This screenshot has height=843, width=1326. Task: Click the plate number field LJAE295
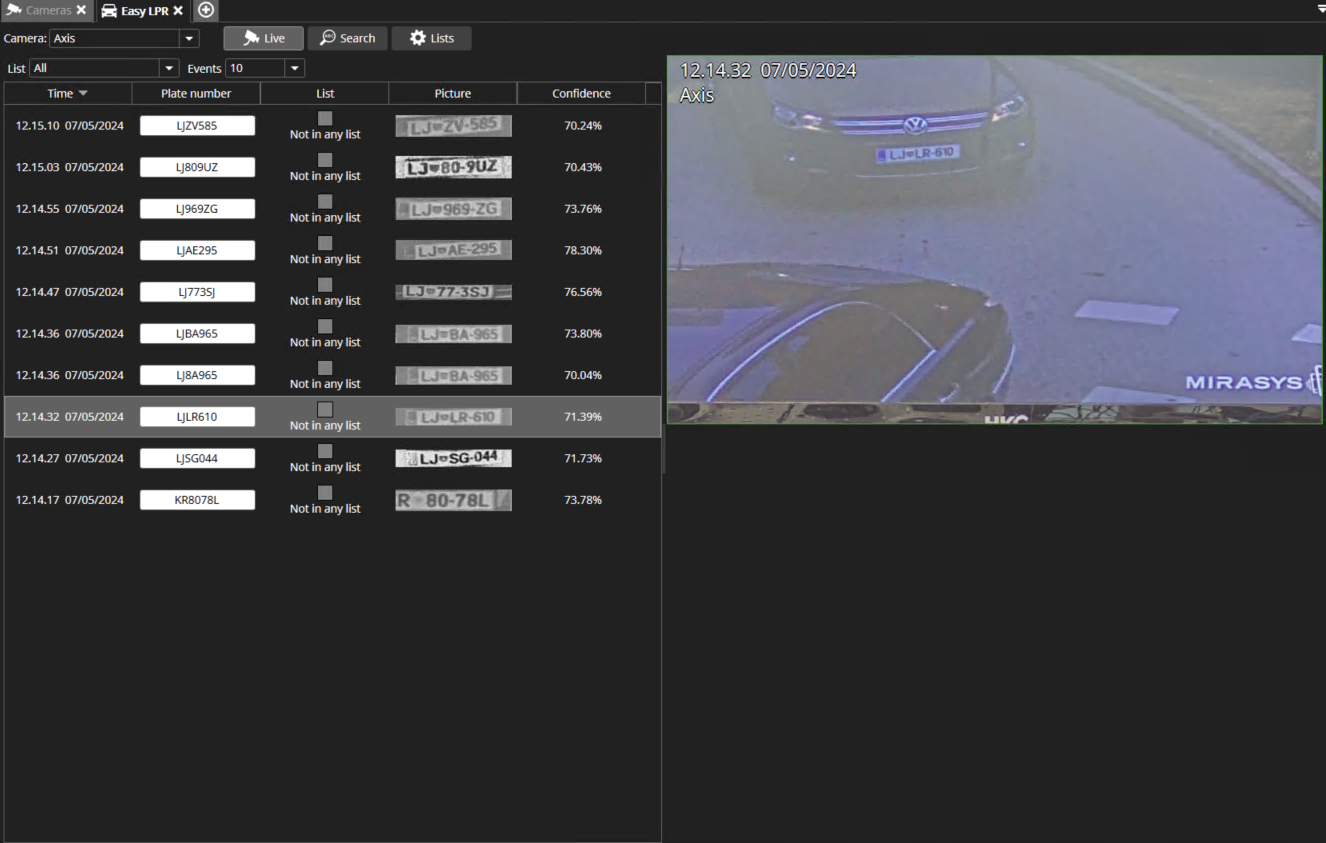[197, 250]
